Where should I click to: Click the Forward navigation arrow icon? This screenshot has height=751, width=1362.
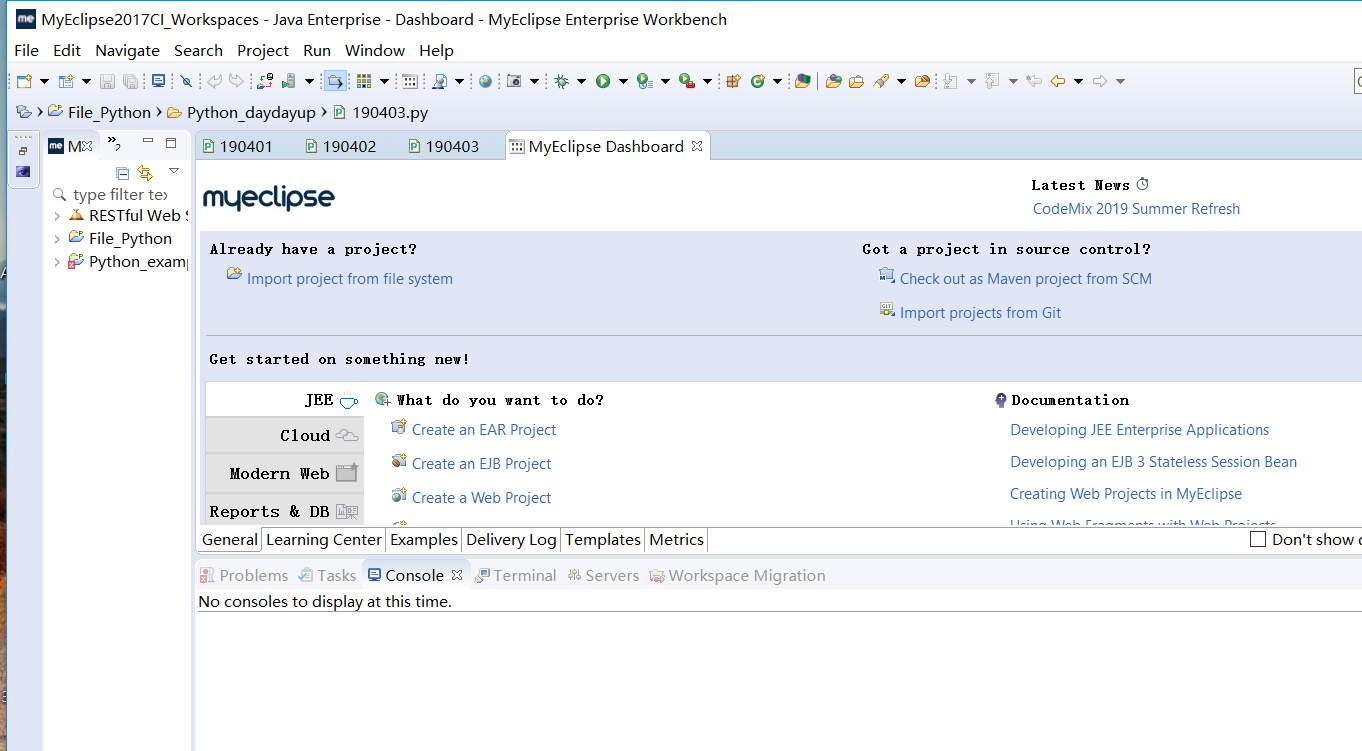click(x=1099, y=81)
